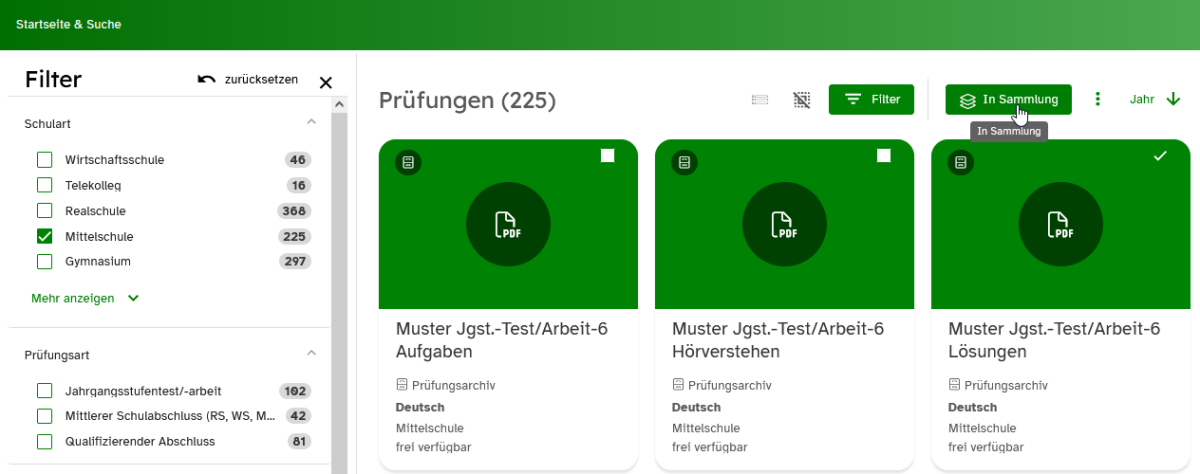Click the archive badge icon on Lösungen card

tap(959, 162)
